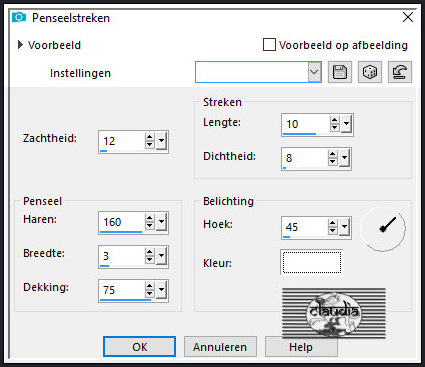425x367 pixels.
Task: Open the Dekking slider dropdown arrow
Action: click(x=161, y=290)
